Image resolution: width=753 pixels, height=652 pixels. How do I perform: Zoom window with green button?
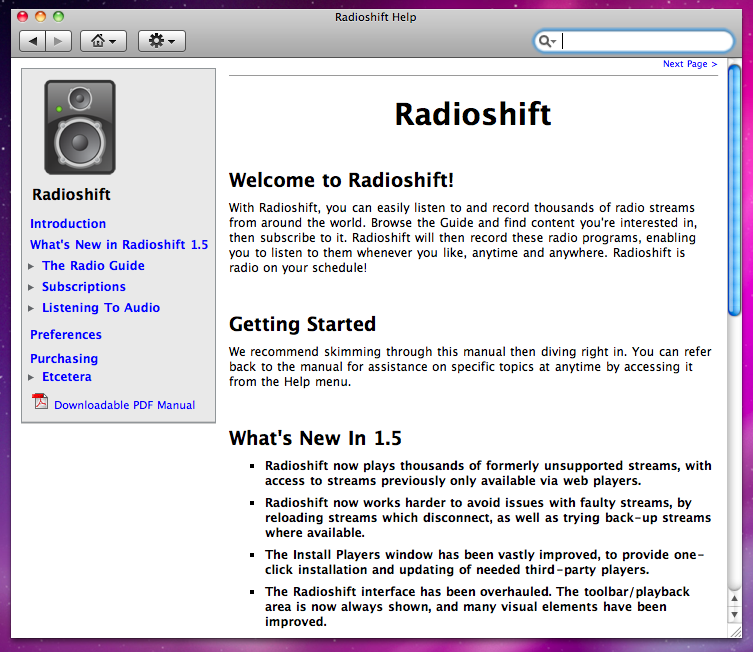(x=59, y=17)
